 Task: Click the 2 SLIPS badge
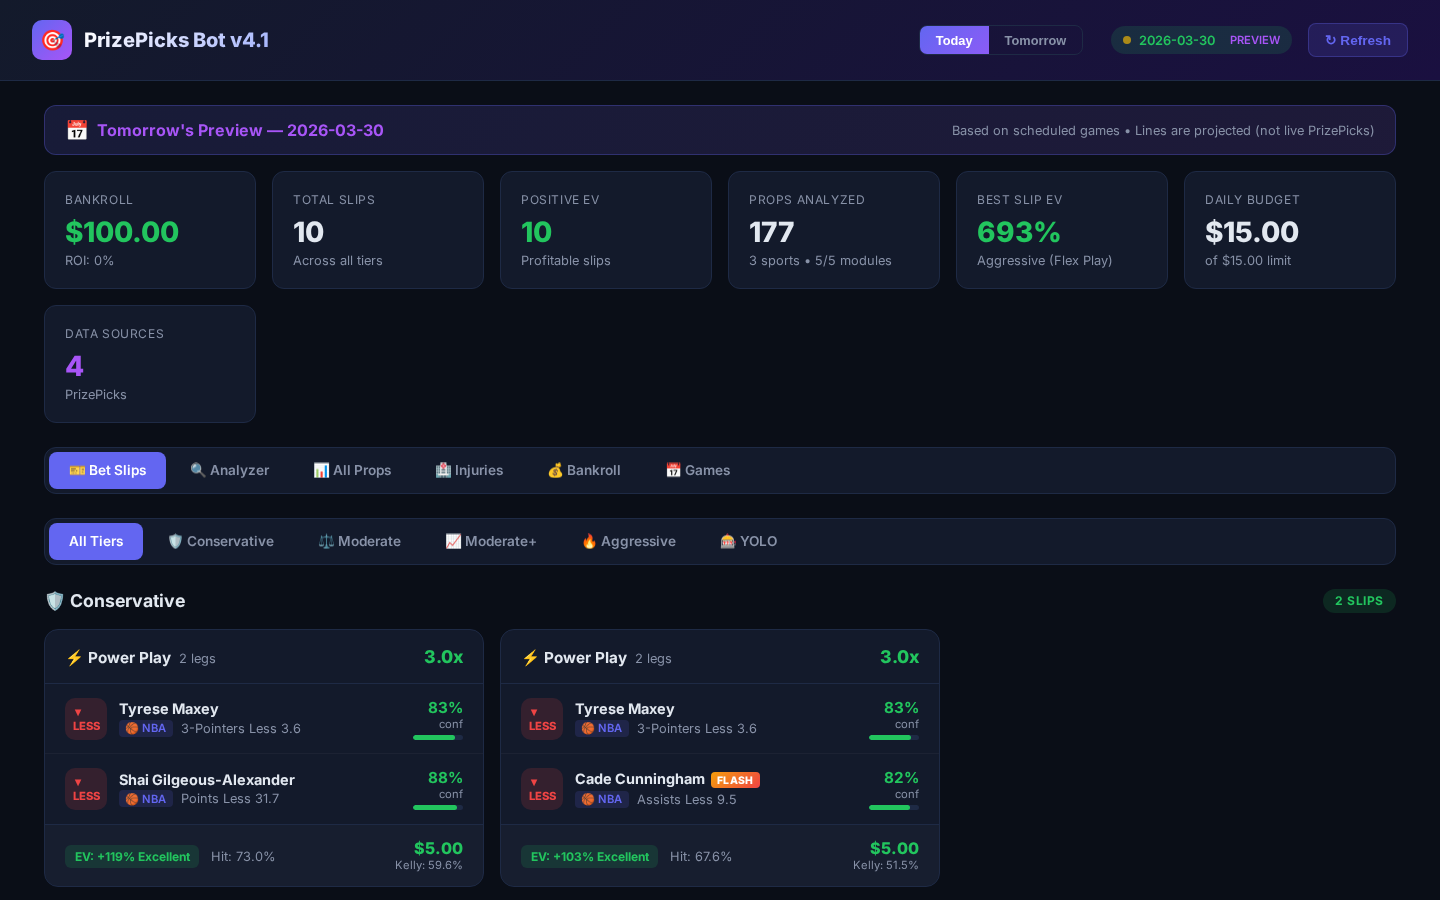[x=1359, y=601]
